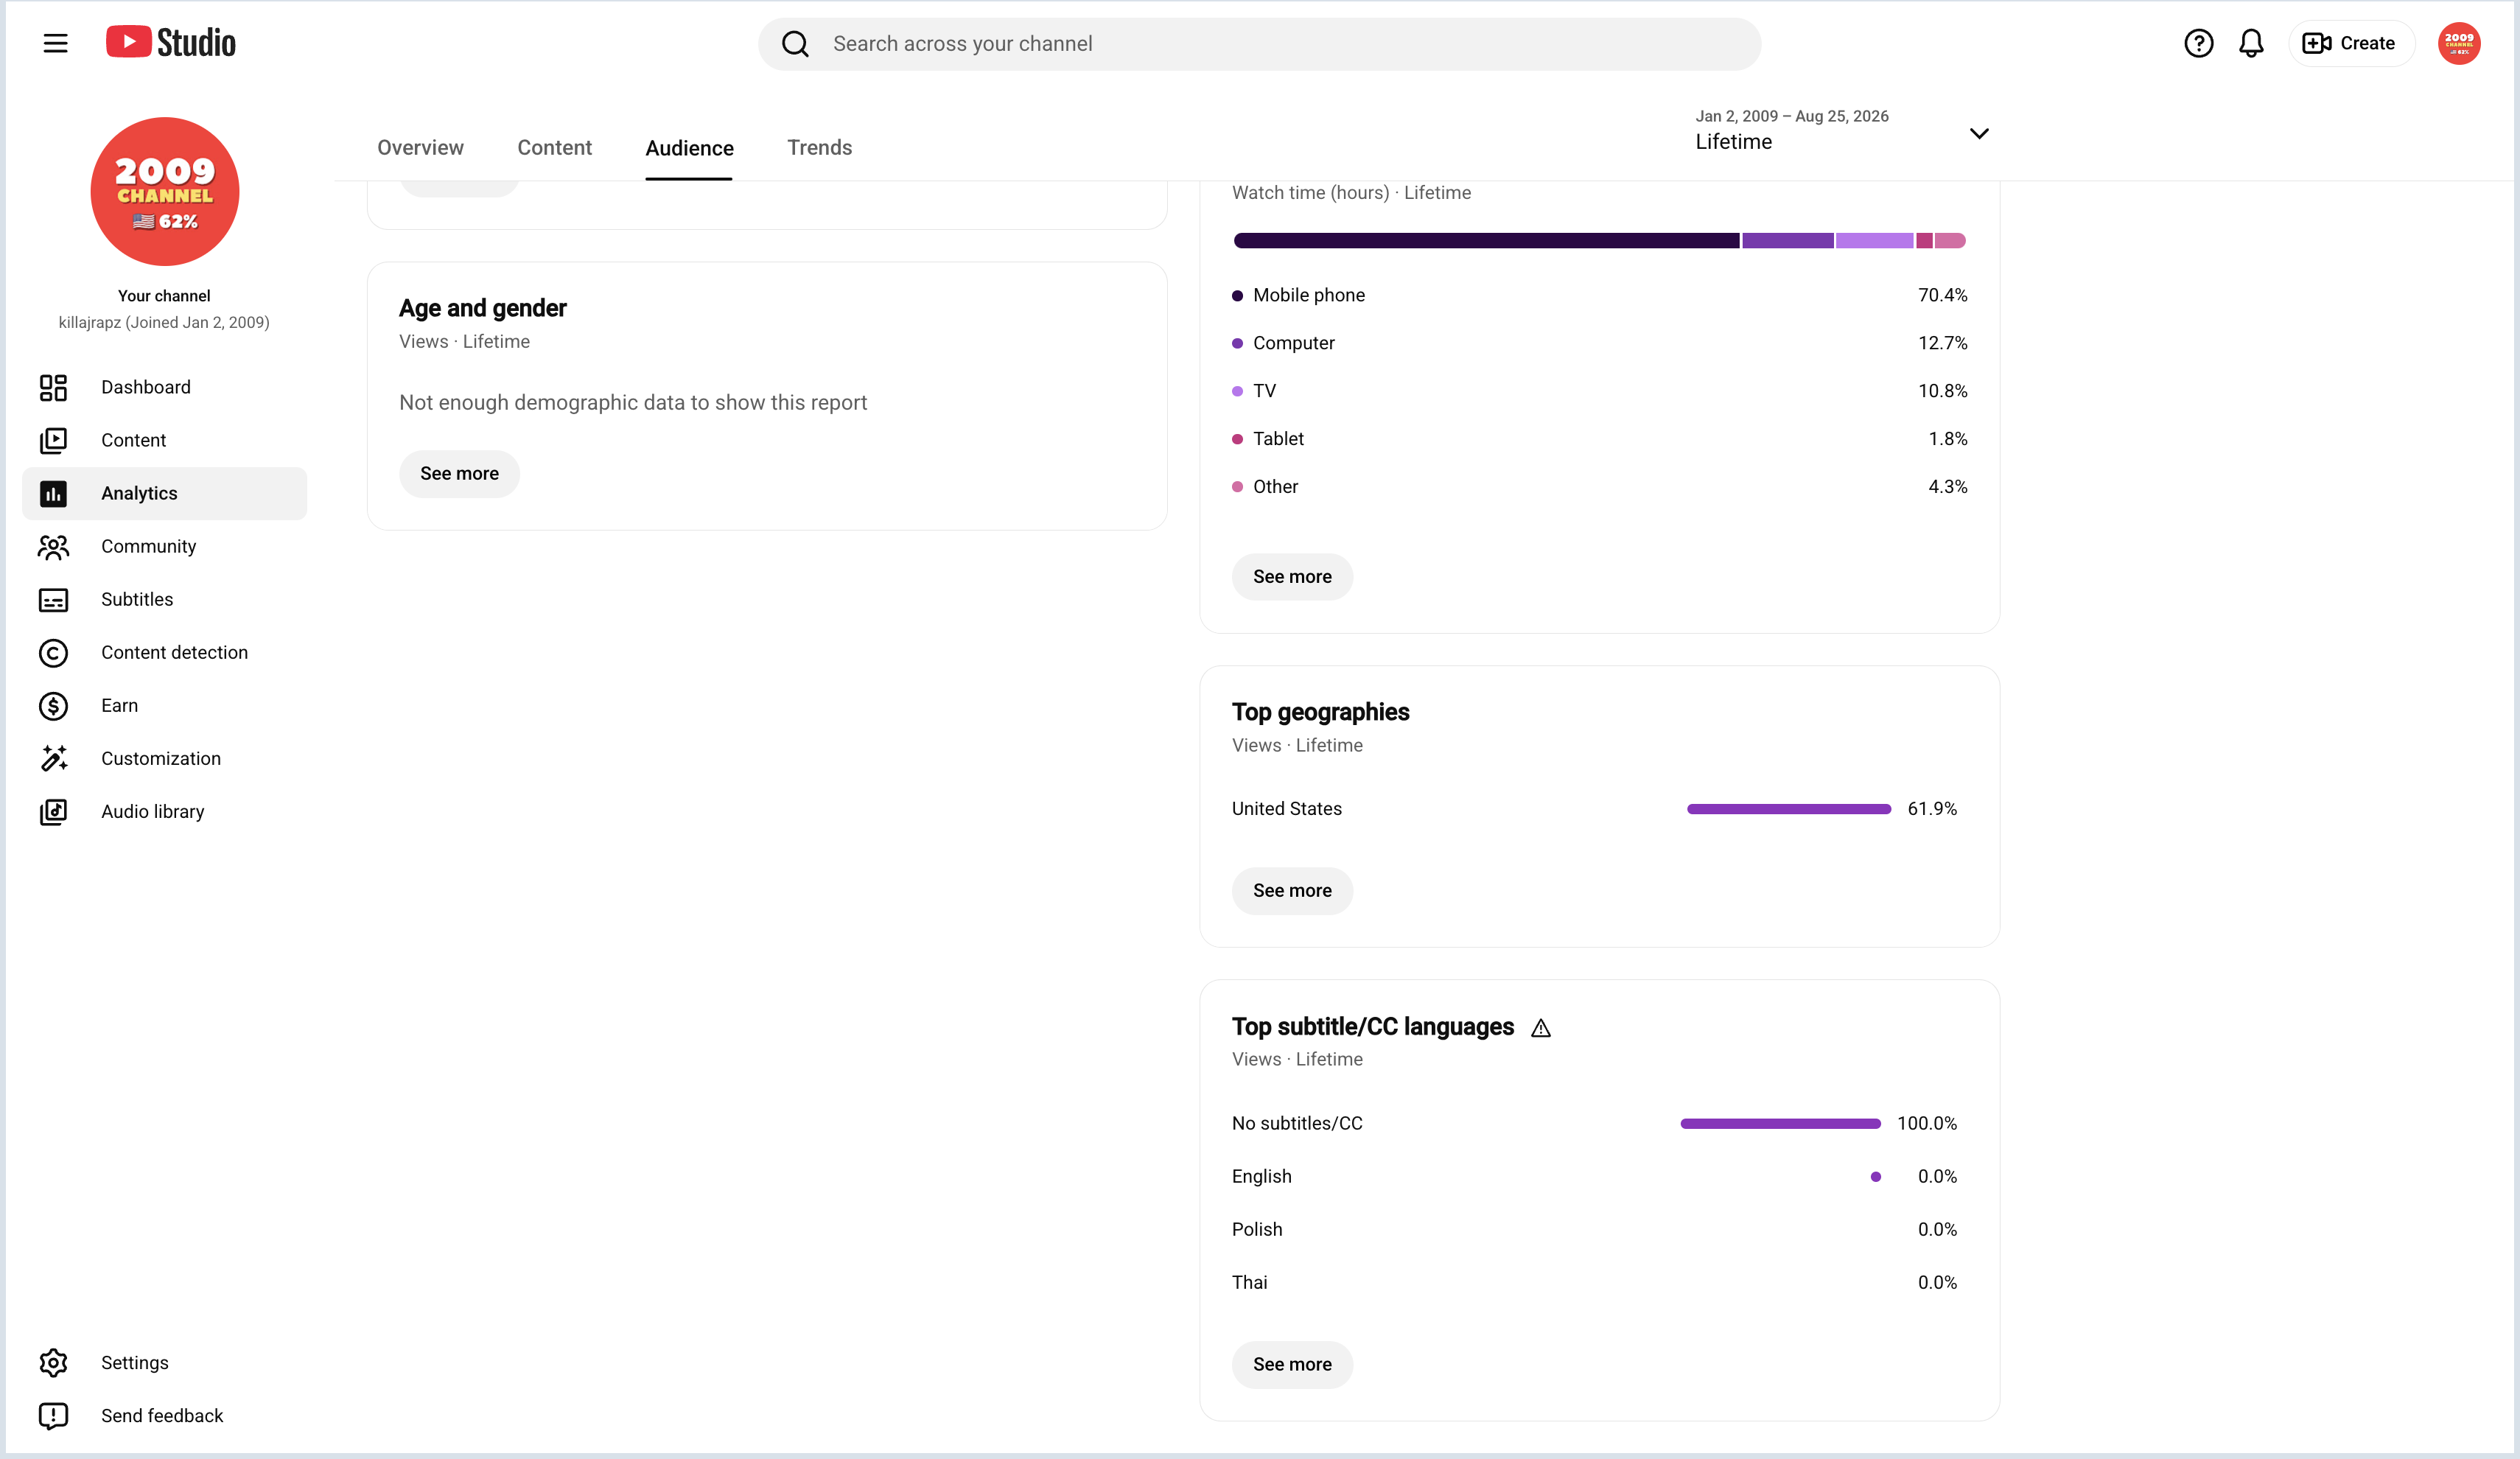Open the notifications bell
The height and width of the screenshot is (1459, 2520).
click(x=2251, y=43)
